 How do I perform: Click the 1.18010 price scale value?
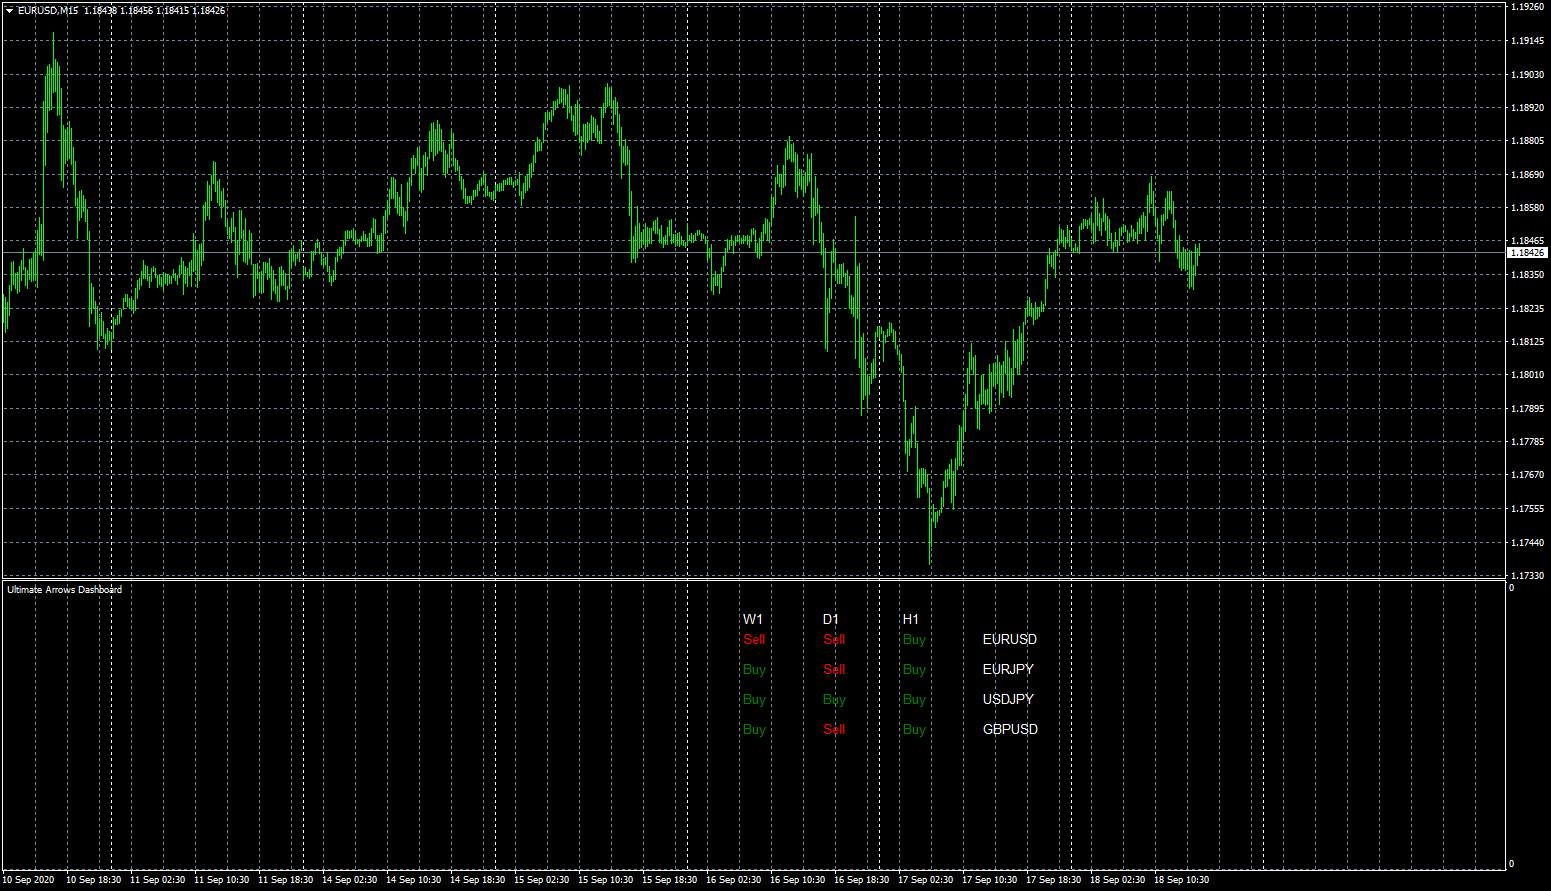(1527, 375)
